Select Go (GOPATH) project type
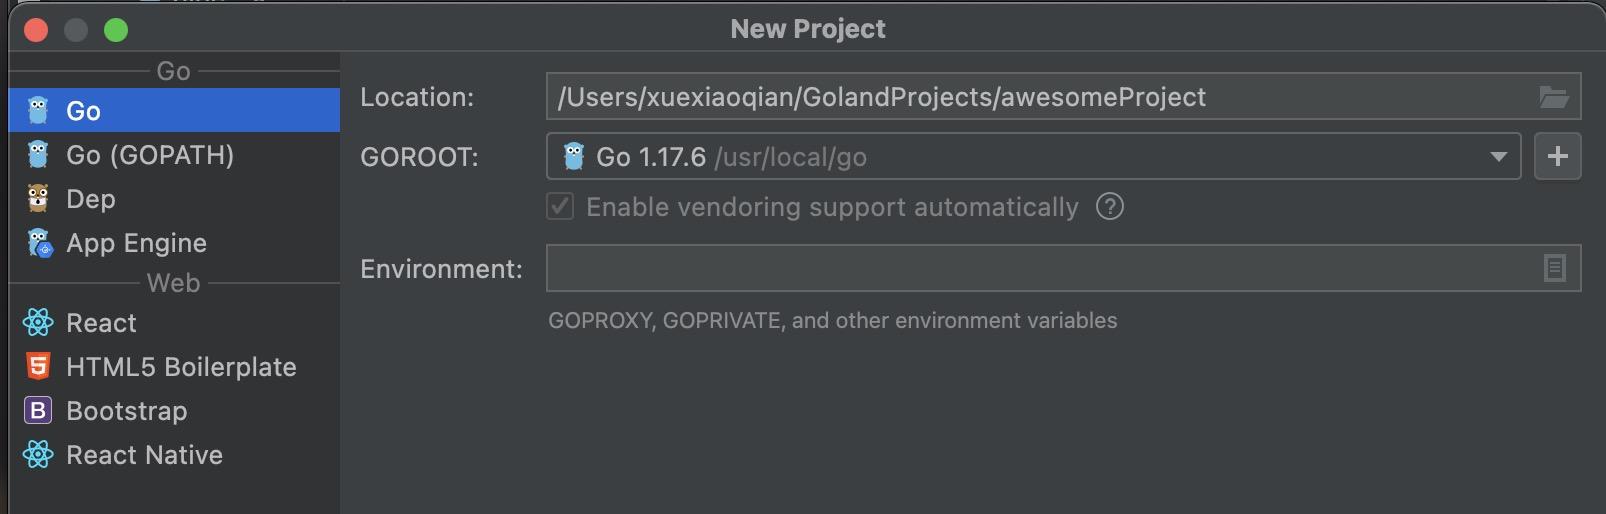Screen dimensions: 1606x514 tap(150, 155)
